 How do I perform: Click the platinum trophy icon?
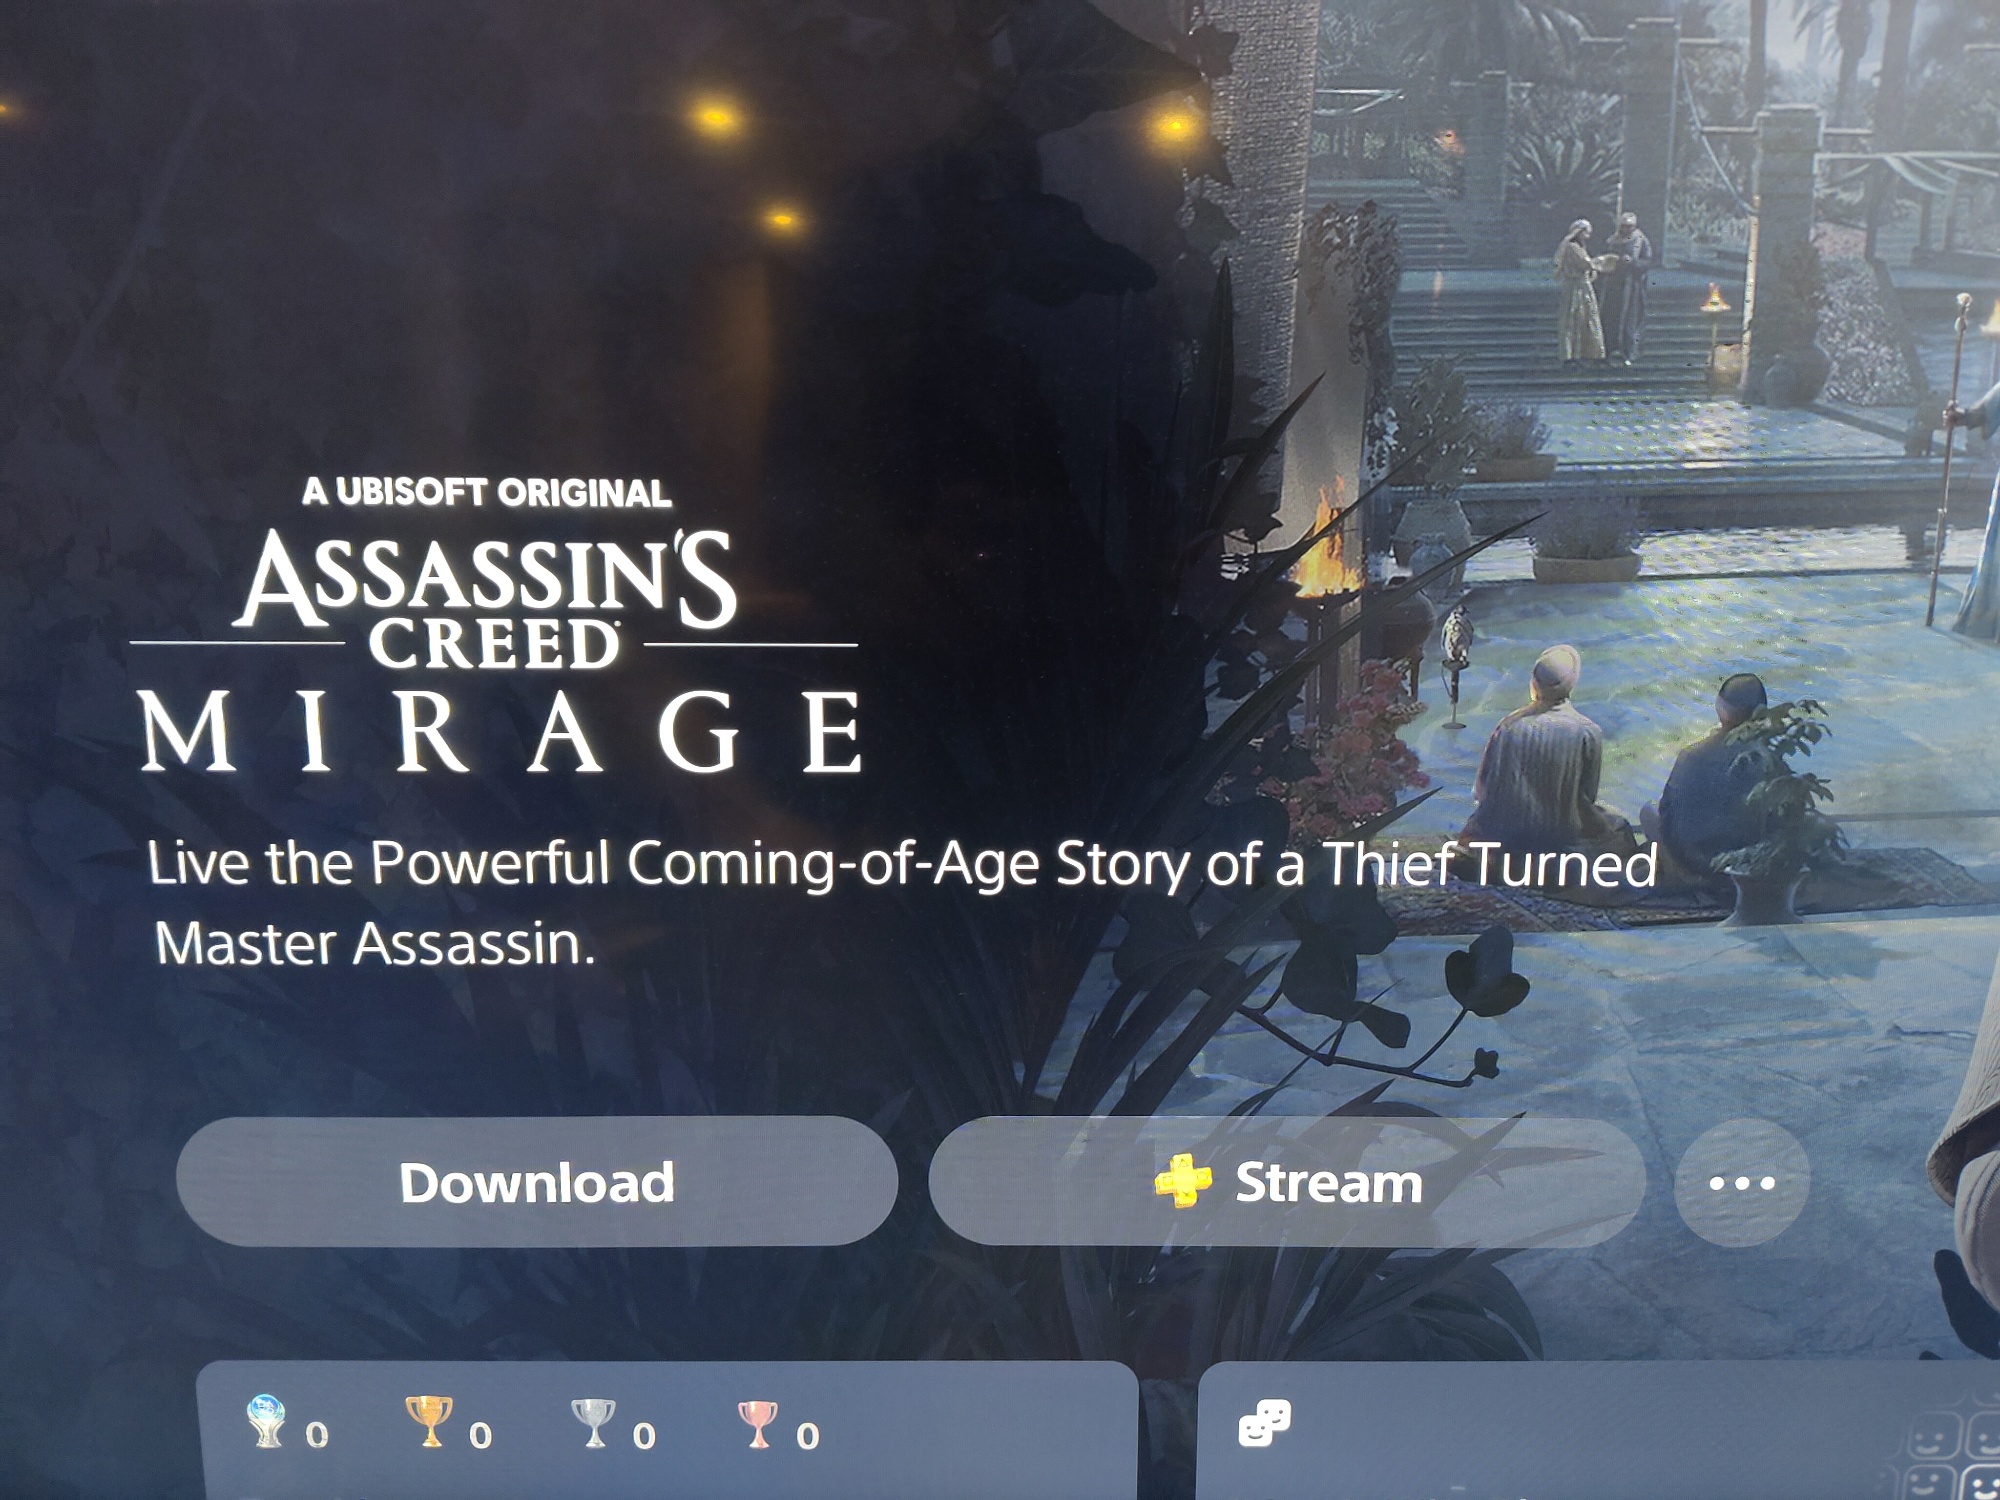point(266,1421)
